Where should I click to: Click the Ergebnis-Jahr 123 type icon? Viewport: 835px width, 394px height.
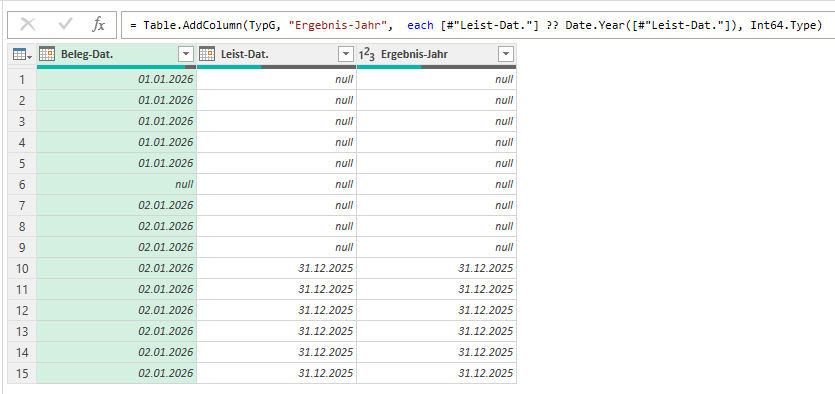[367, 54]
